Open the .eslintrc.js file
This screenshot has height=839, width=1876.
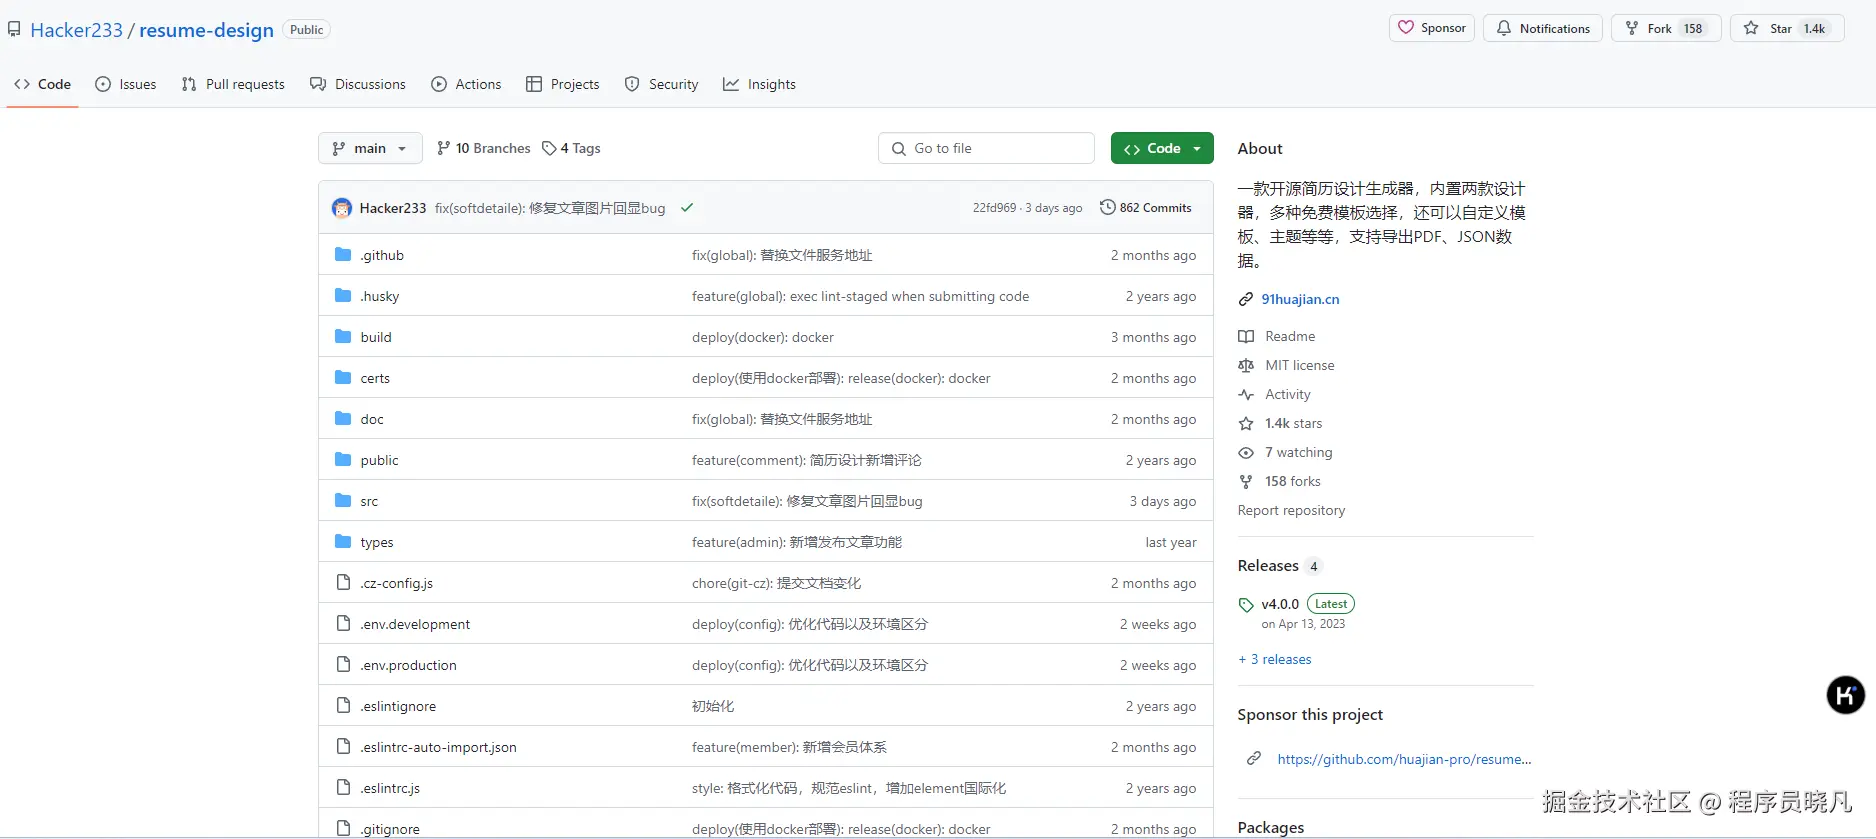pyautogui.click(x=390, y=788)
